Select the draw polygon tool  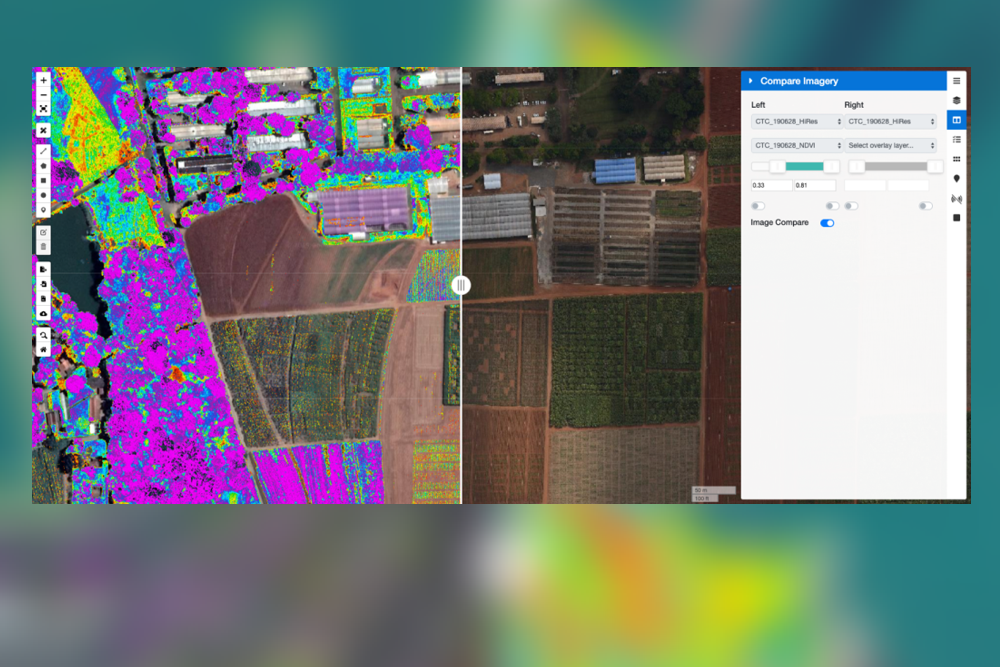(43, 167)
